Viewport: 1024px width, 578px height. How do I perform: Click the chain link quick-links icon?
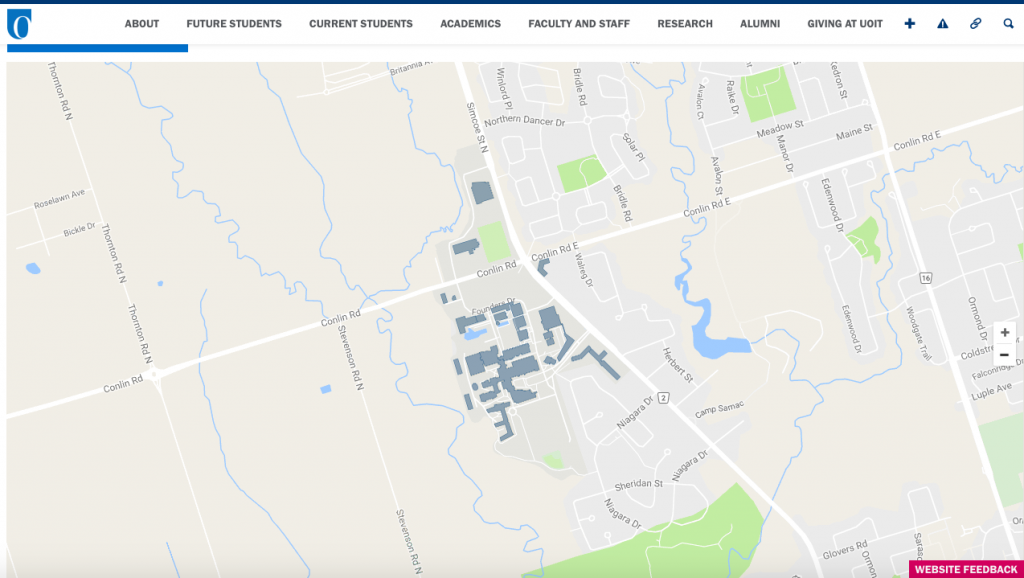[975, 24]
